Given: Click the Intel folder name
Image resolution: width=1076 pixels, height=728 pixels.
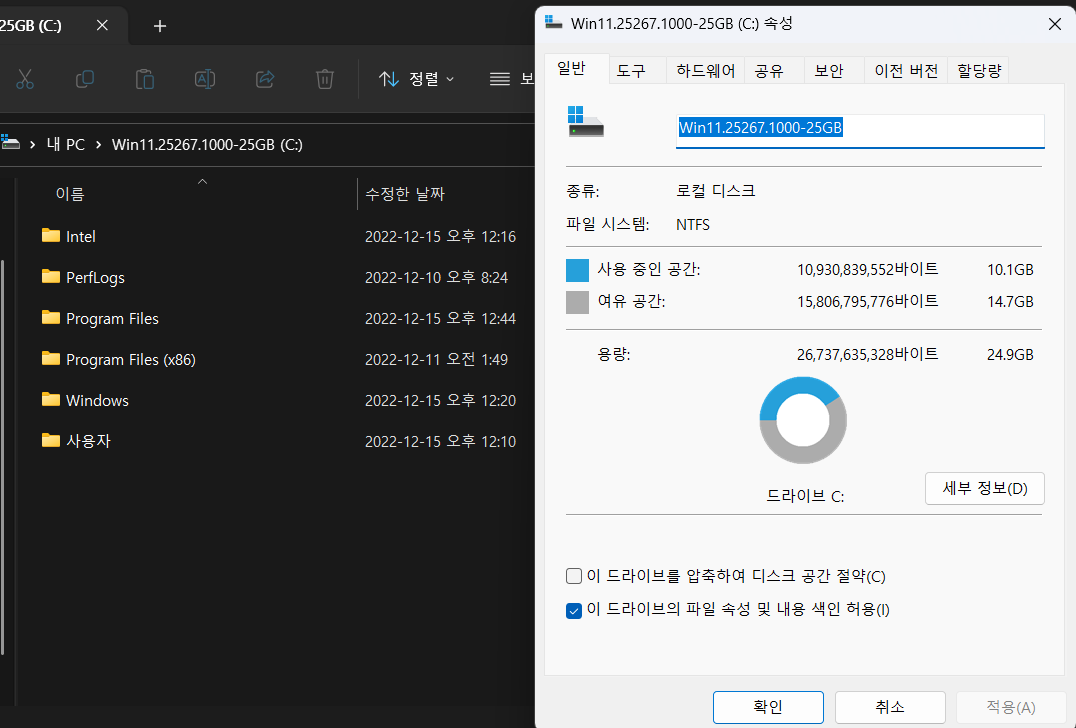Looking at the screenshot, I should coord(81,237).
